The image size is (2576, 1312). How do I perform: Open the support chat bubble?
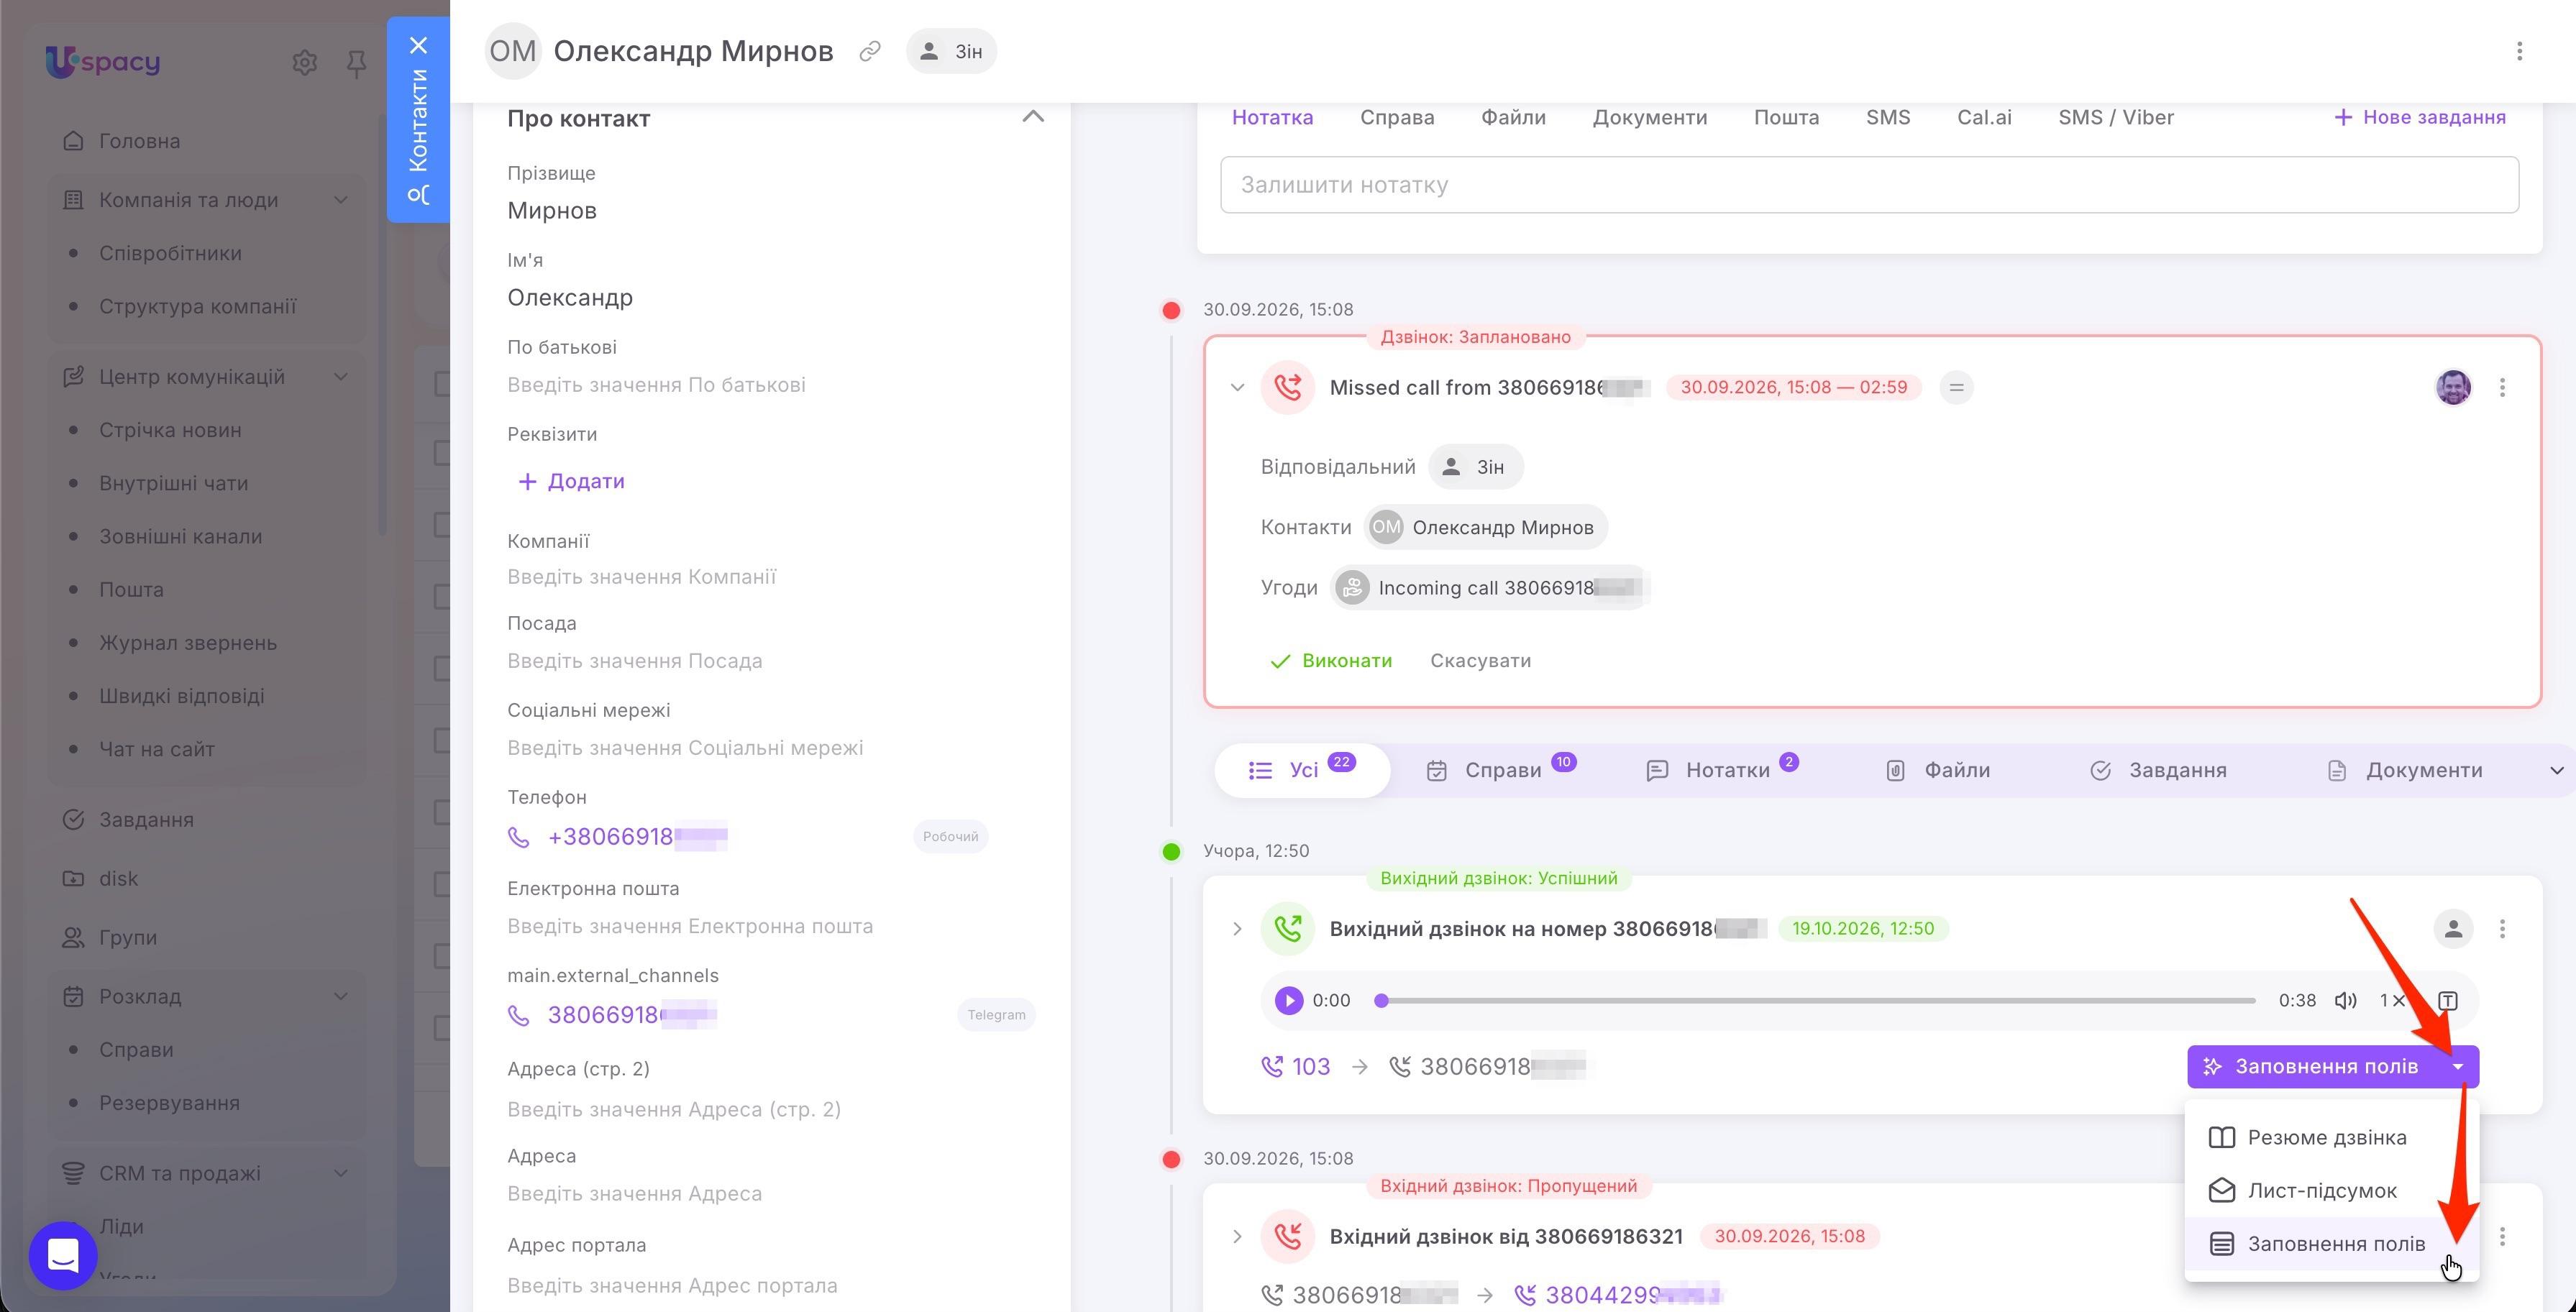(63, 1255)
